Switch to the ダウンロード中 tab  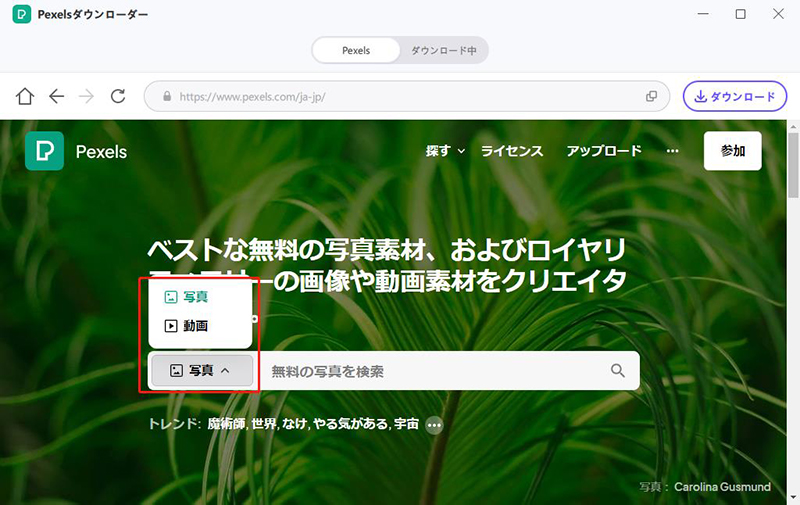pyautogui.click(x=443, y=50)
